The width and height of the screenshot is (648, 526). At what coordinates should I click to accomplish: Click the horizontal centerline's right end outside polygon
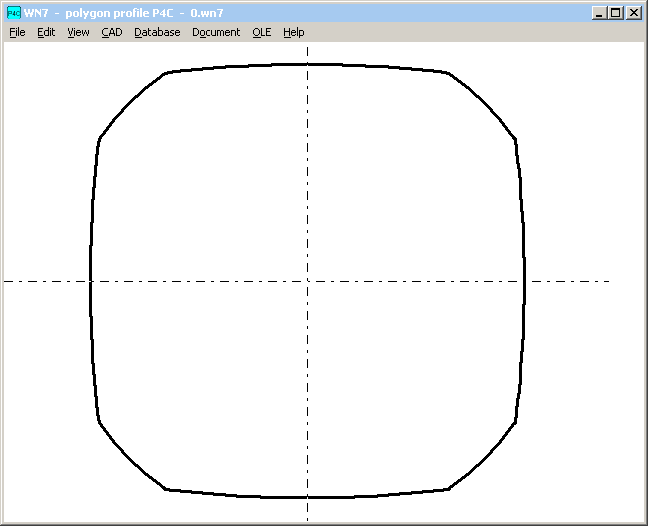(570, 281)
